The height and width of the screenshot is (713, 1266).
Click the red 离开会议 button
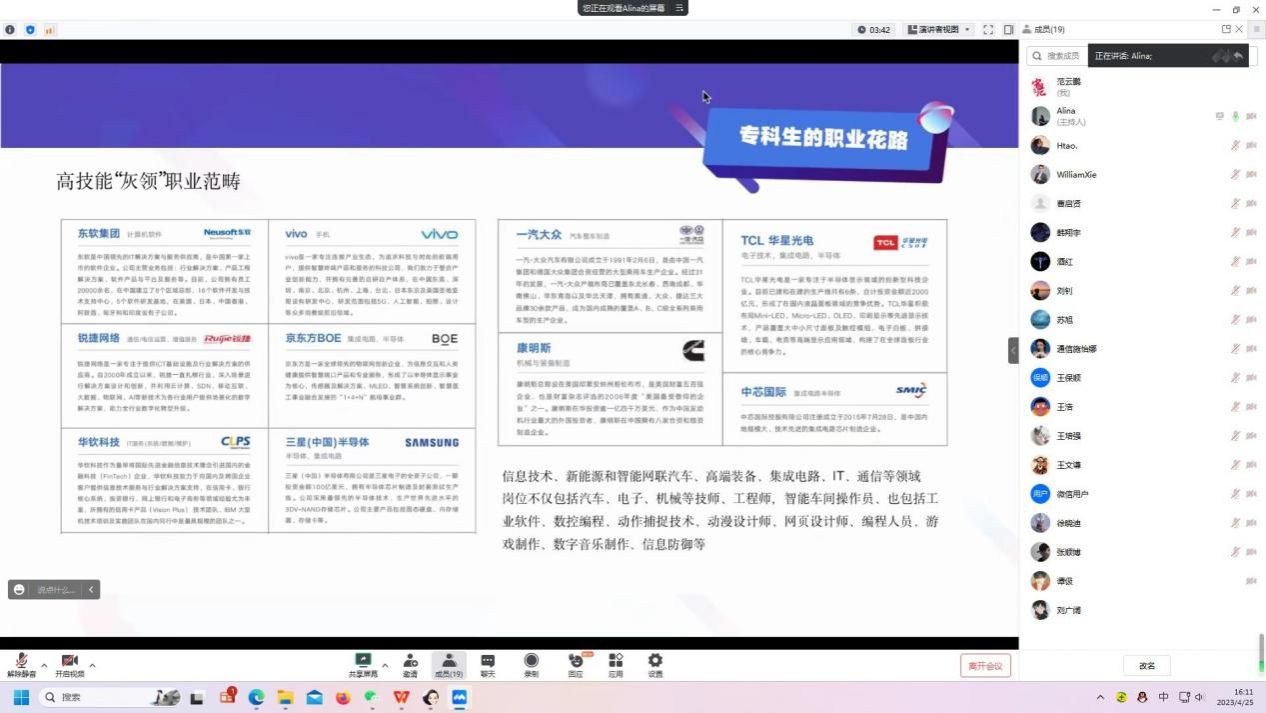point(985,666)
